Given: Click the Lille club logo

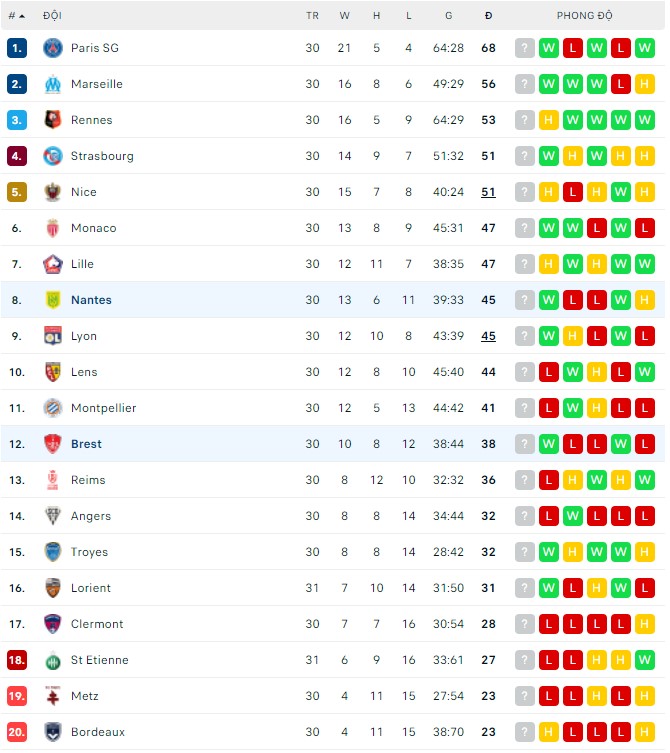Looking at the screenshot, I should pyautogui.click(x=53, y=264).
